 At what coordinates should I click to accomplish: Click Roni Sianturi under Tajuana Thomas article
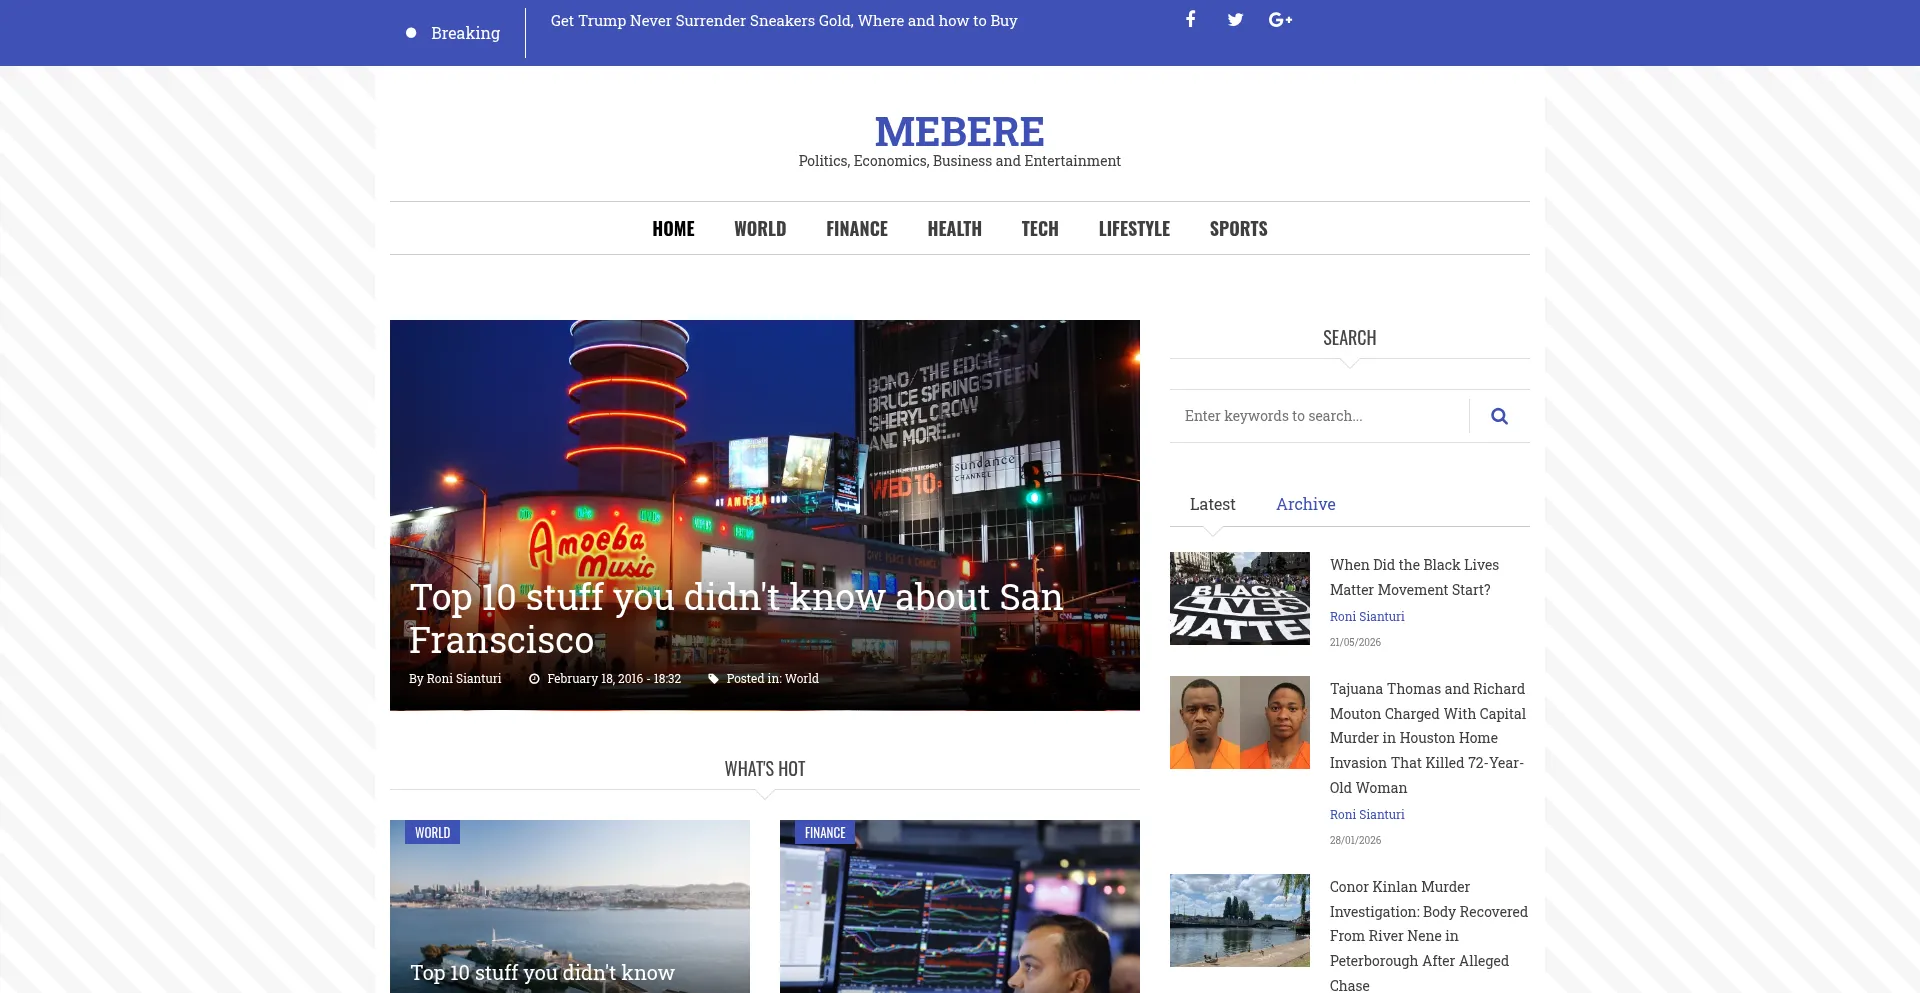point(1367,815)
